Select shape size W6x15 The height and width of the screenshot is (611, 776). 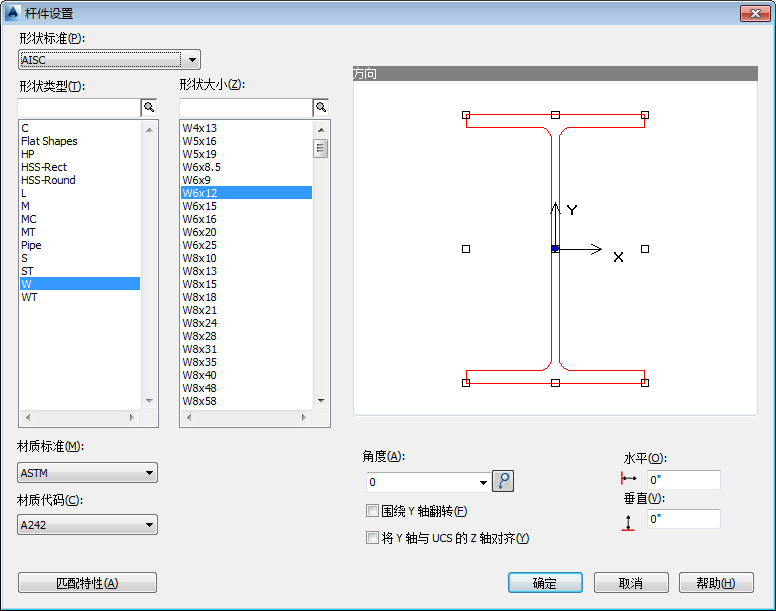[x=246, y=206]
